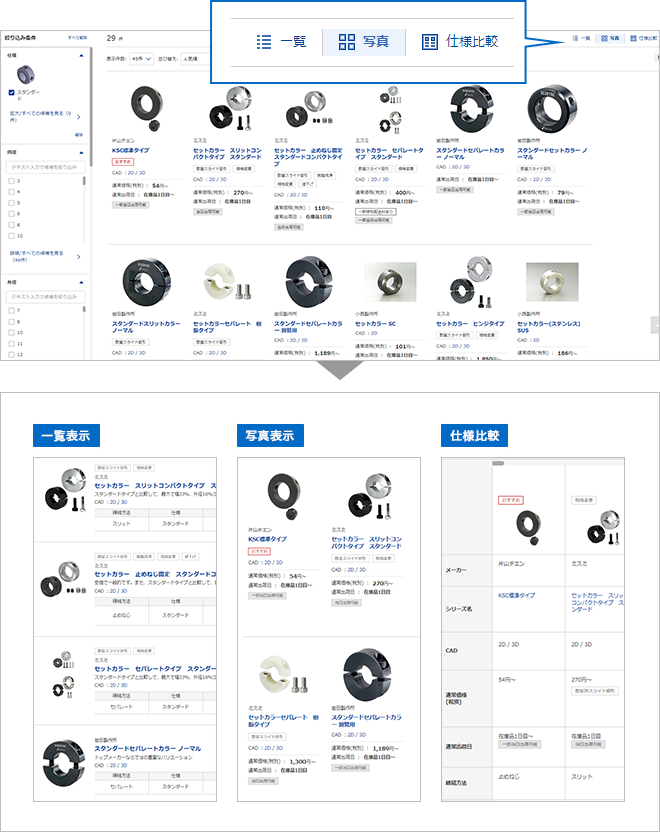Uncheck the スタンダード checkbox in the 仕様 filter

[11, 92]
